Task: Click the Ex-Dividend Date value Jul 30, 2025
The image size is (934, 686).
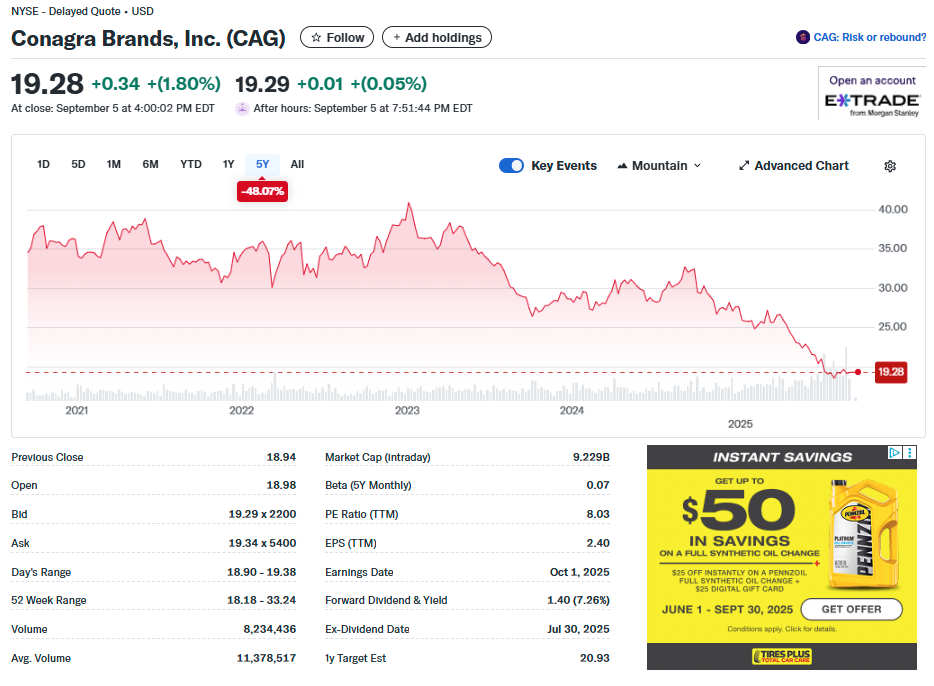Action: [578, 629]
